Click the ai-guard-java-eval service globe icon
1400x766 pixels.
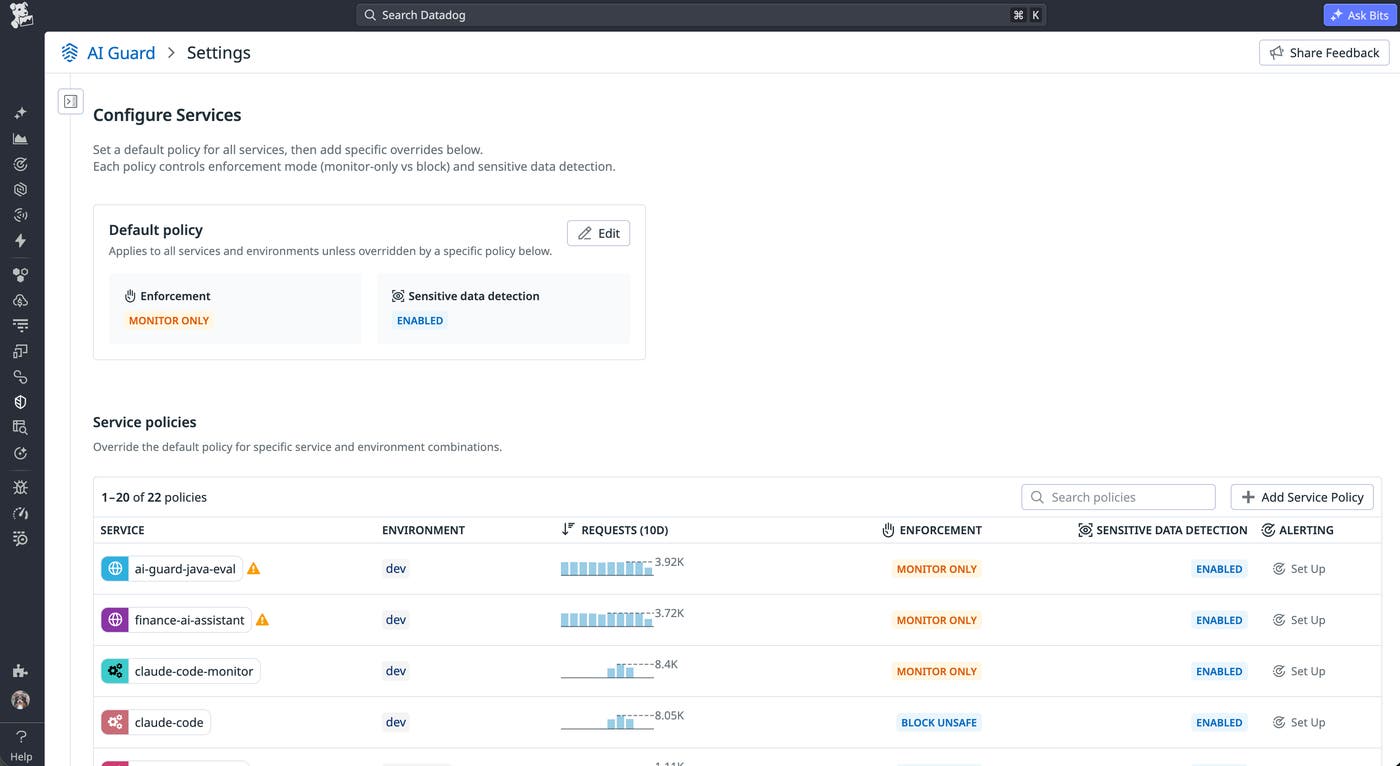115,569
